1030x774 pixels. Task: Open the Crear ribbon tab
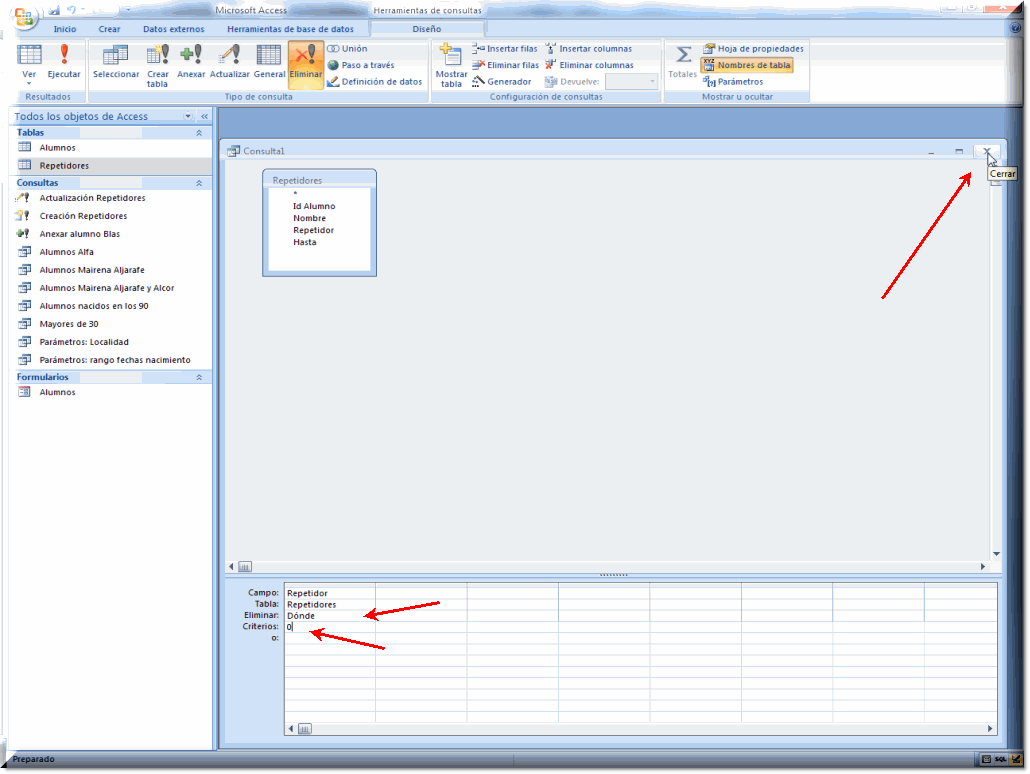pyautogui.click(x=109, y=29)
